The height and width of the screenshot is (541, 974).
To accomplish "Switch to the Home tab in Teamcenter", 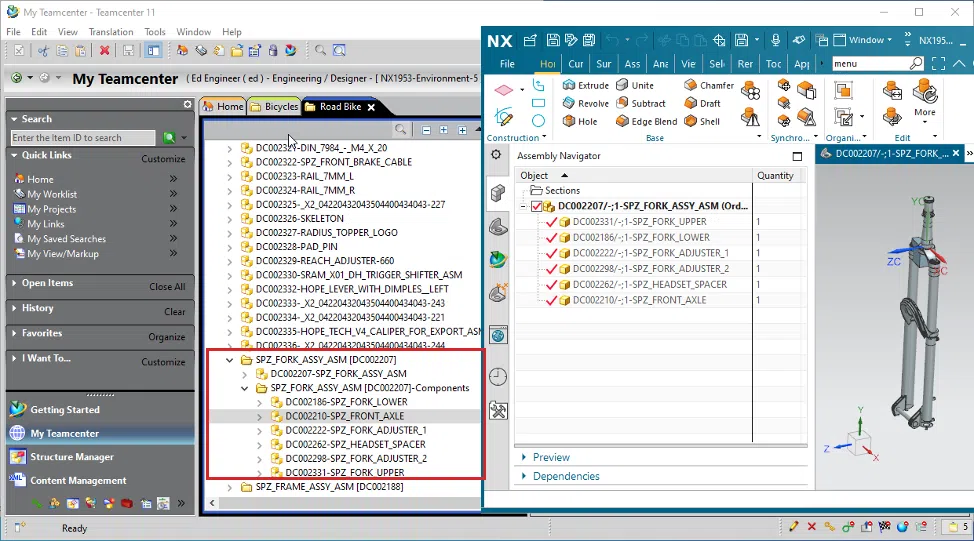I will click(x=223, y=107).
